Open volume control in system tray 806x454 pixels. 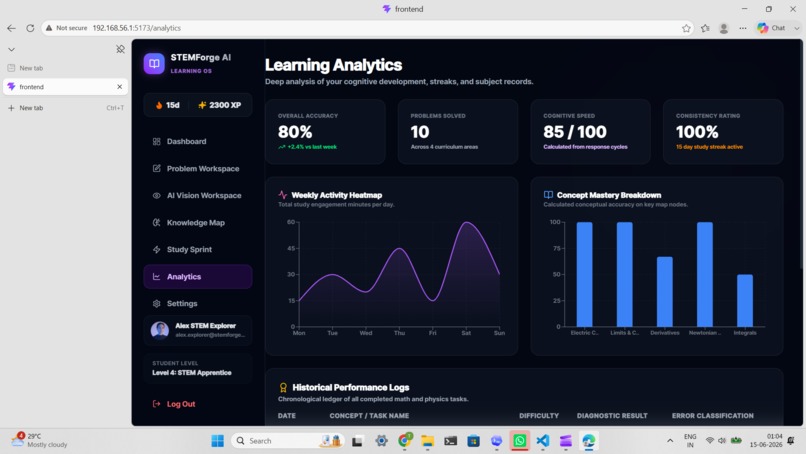722,441
